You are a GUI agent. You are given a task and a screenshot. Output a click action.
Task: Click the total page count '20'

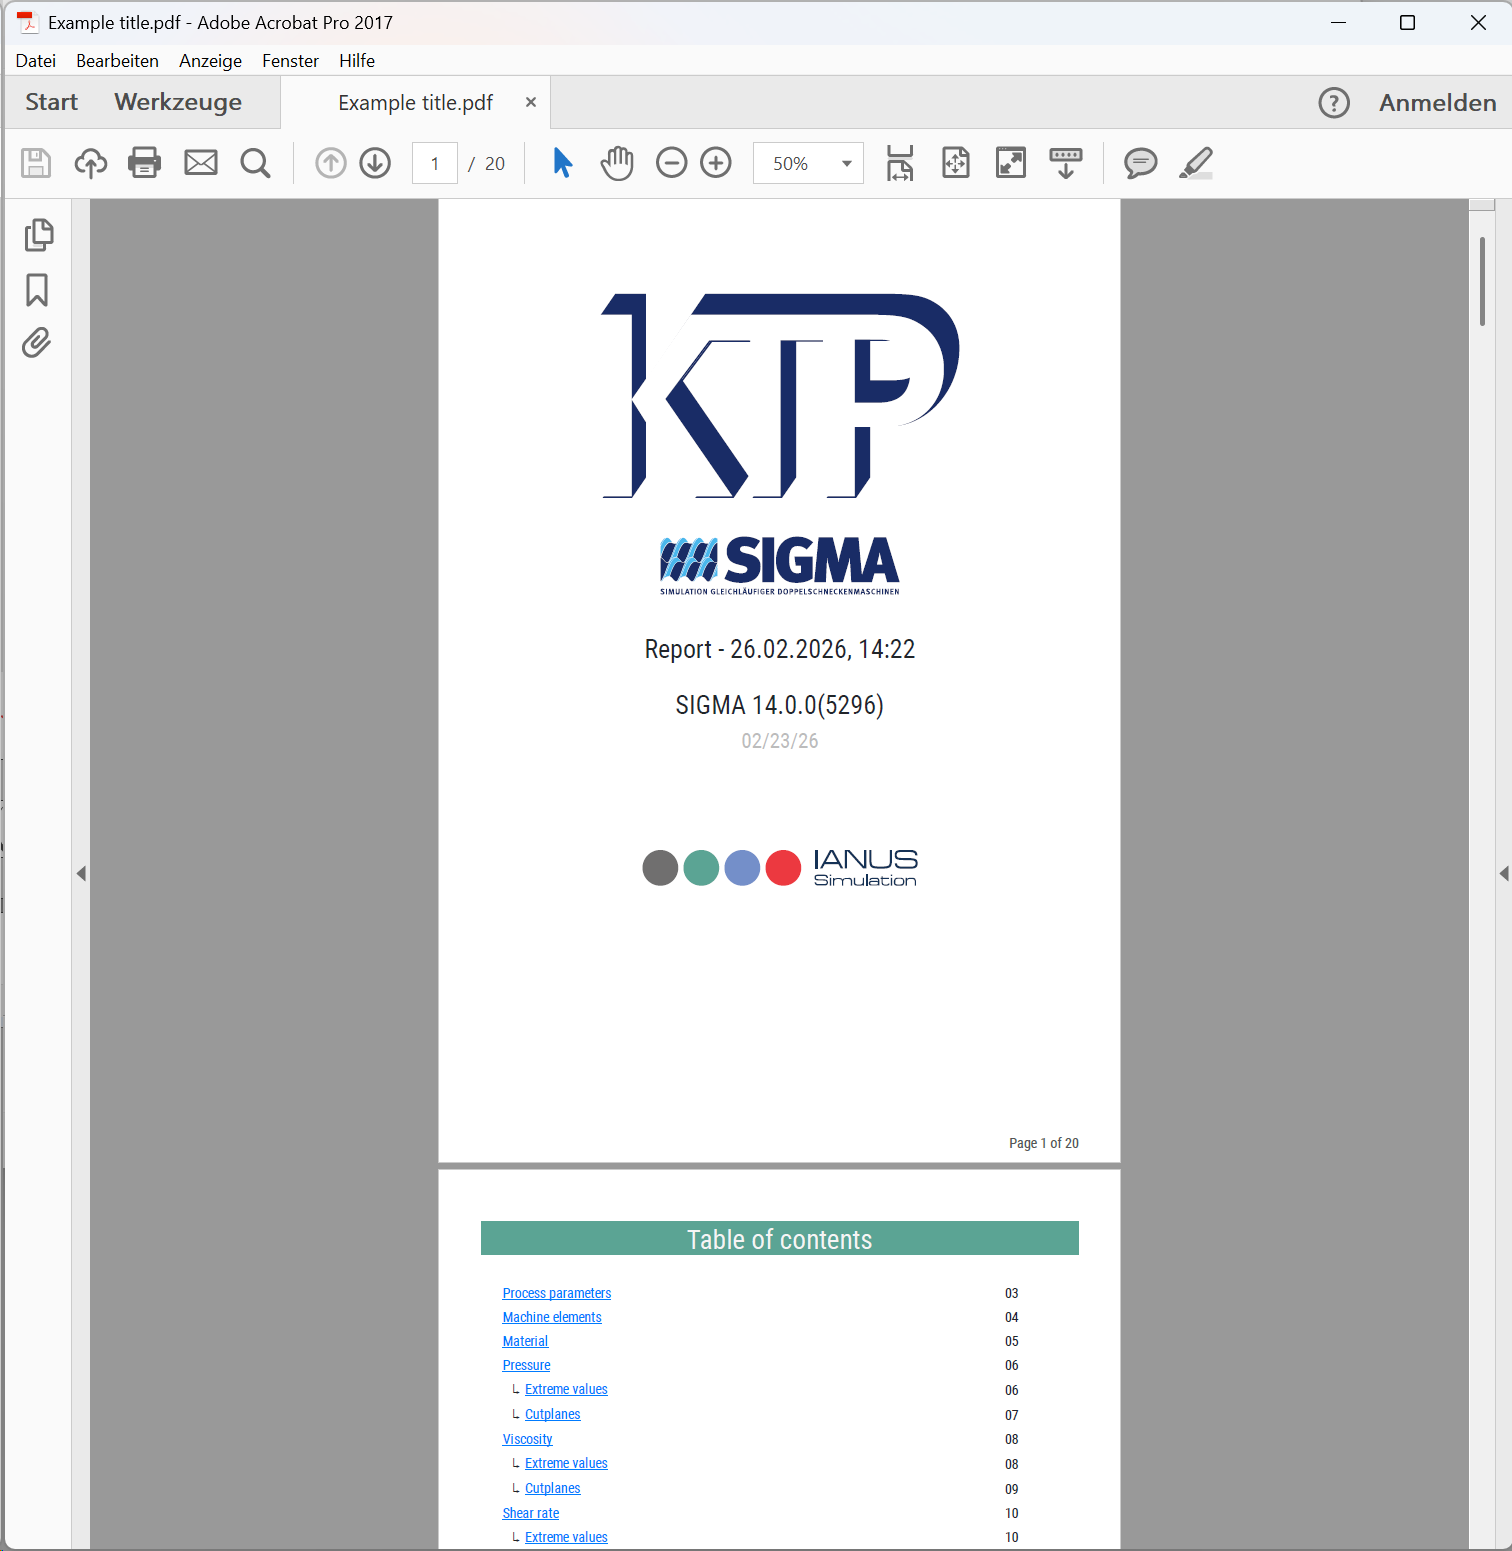tap(495, 163)
